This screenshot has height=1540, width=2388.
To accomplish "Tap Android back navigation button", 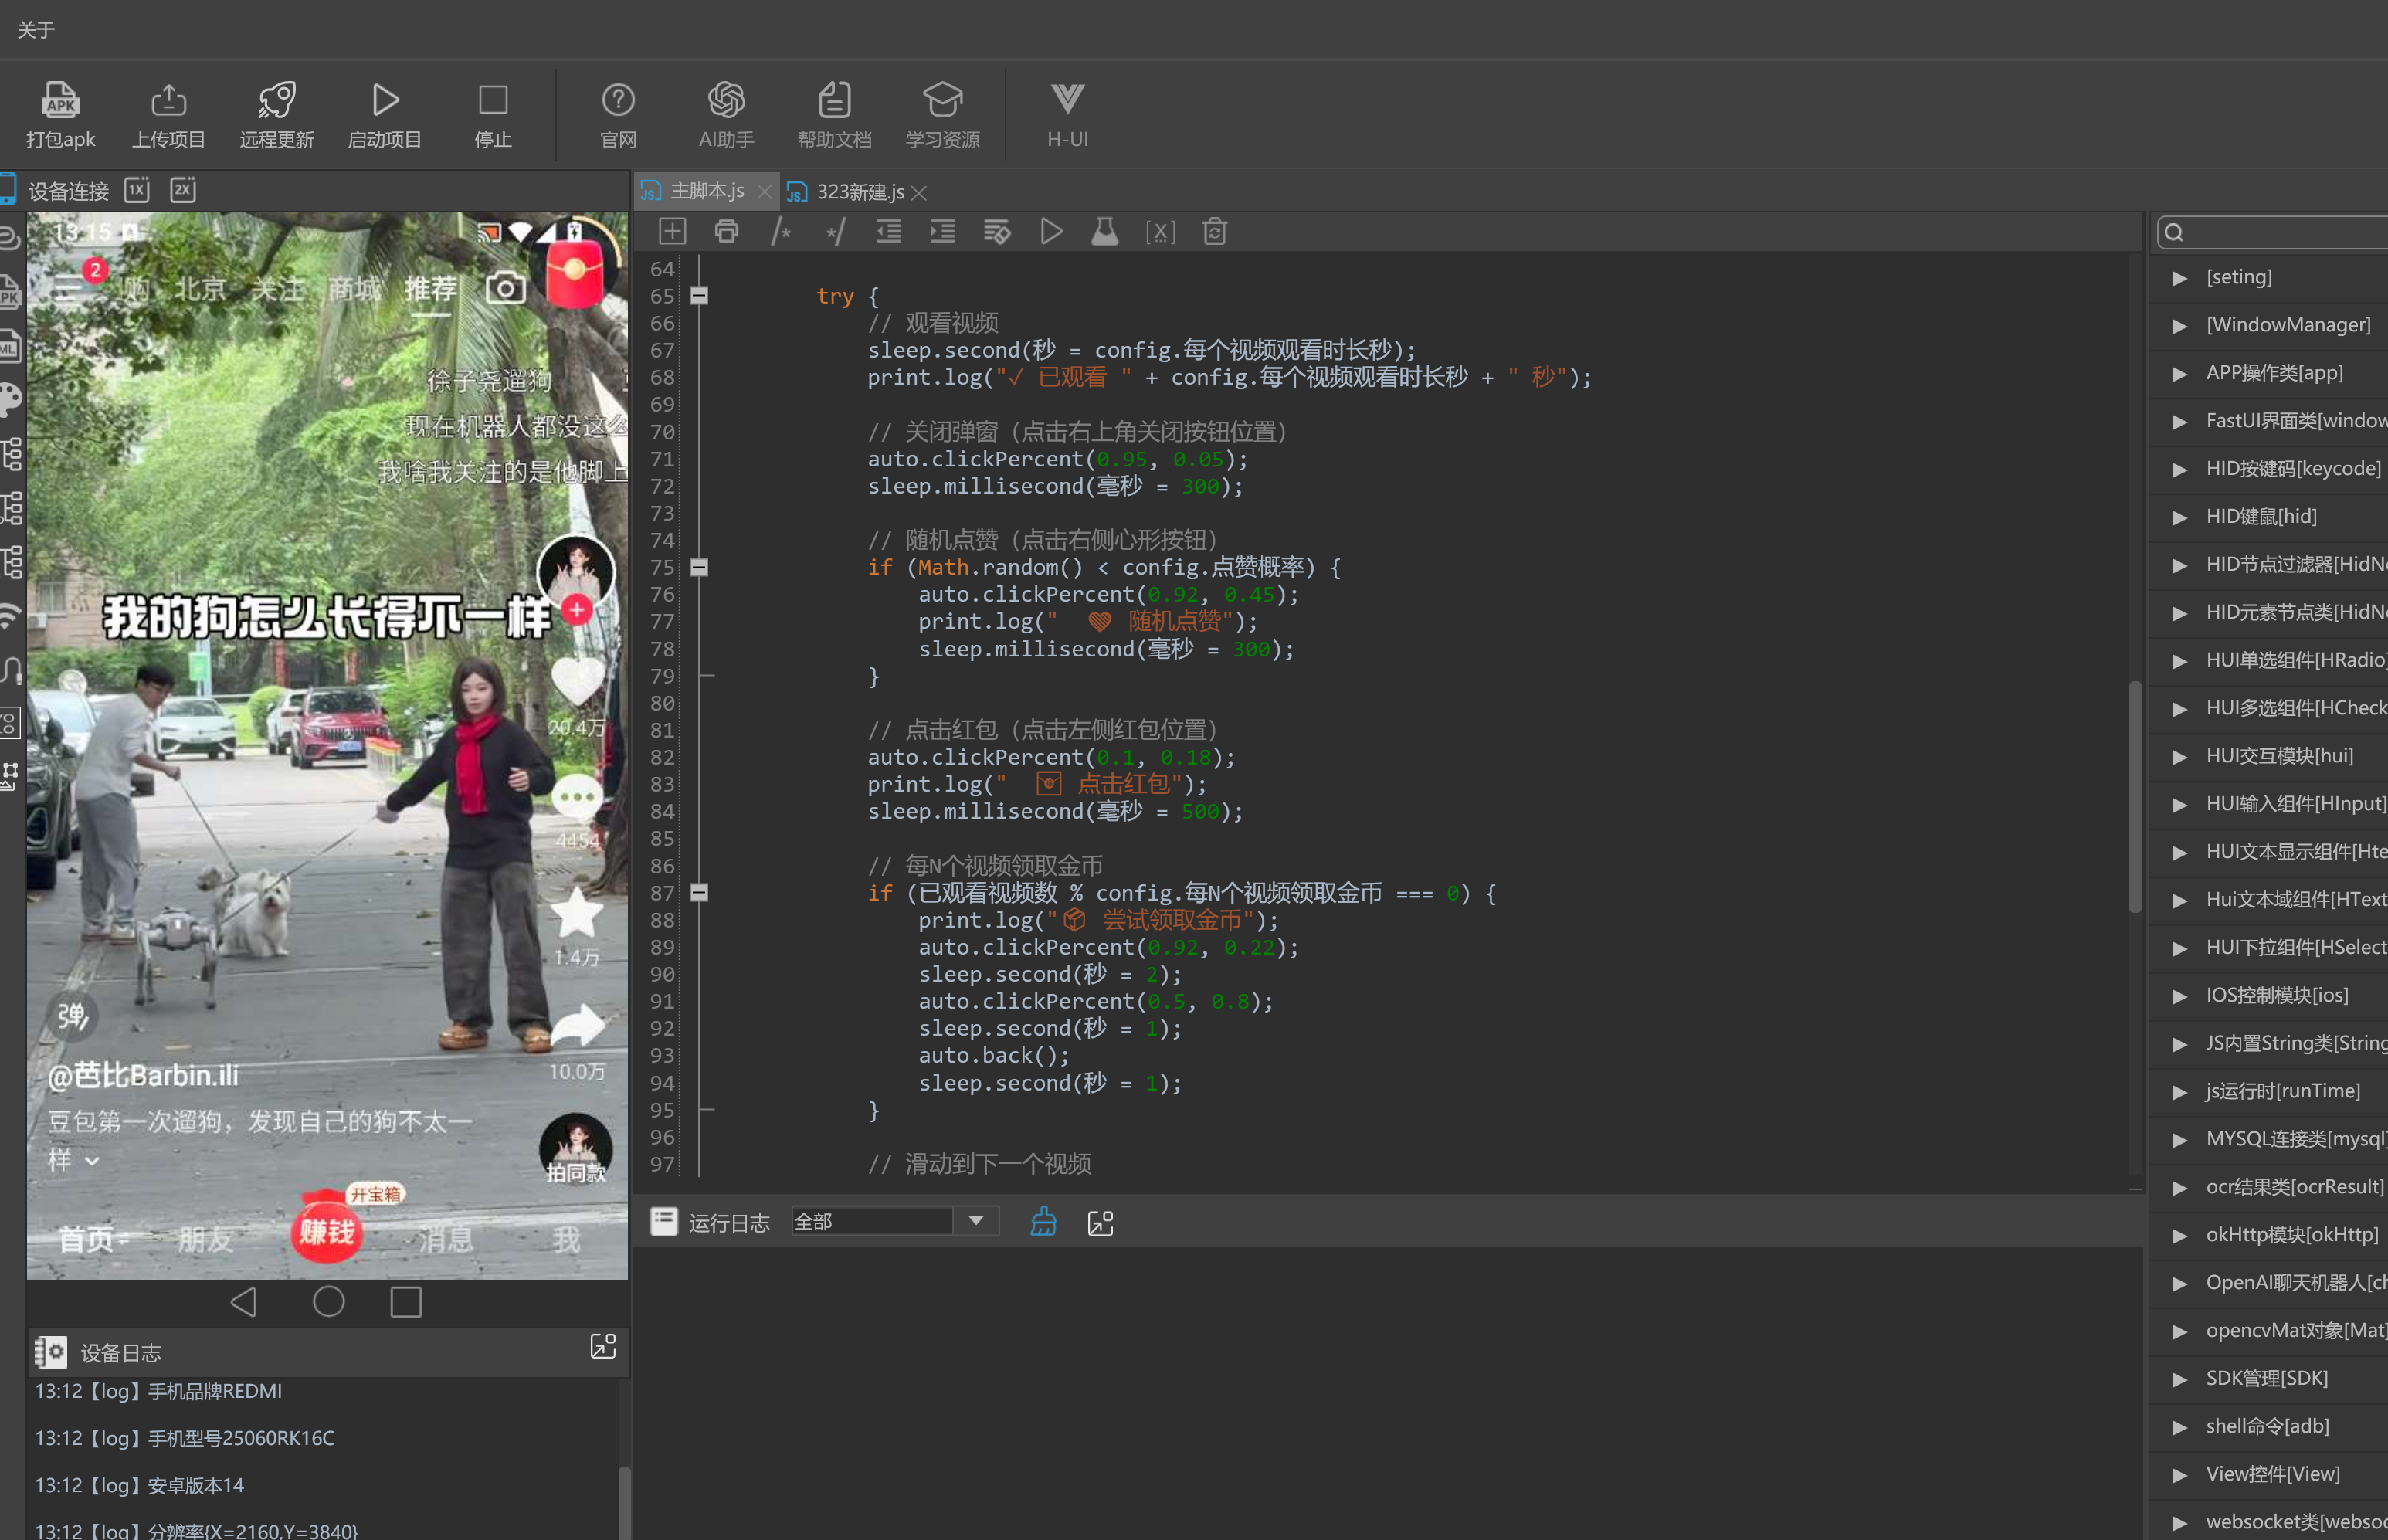I will [244, 1302].
